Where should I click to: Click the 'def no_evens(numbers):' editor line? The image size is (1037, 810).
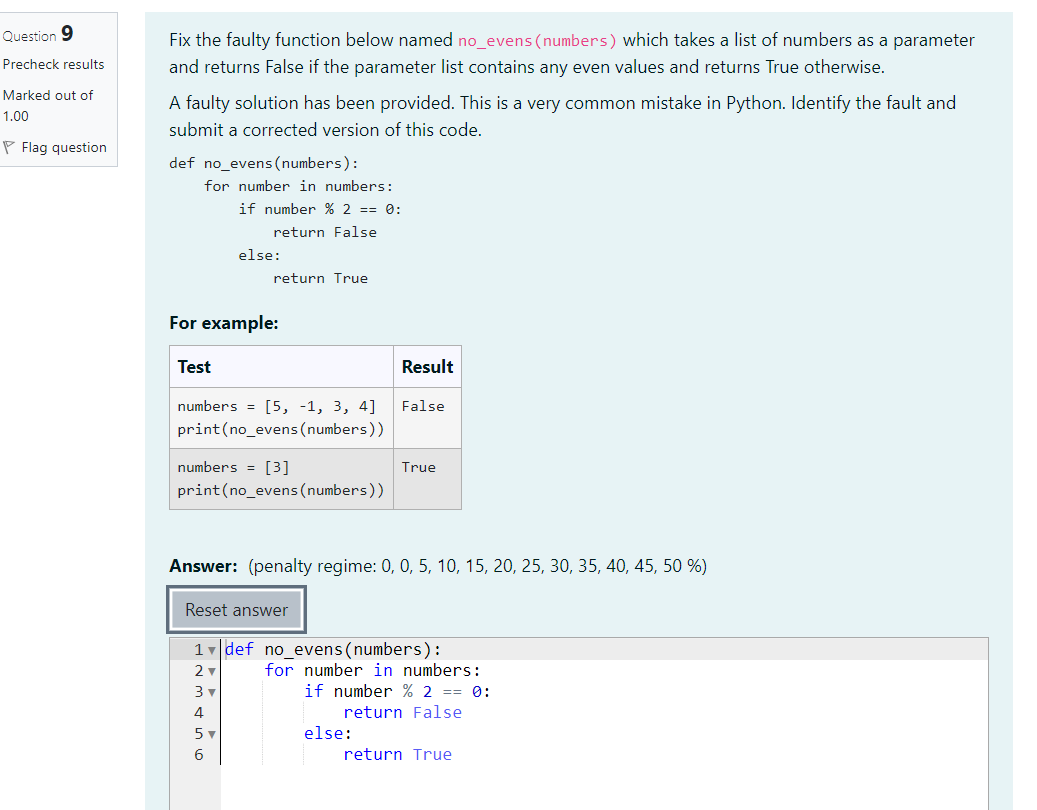pyautogui.click(x=333, y=649)
